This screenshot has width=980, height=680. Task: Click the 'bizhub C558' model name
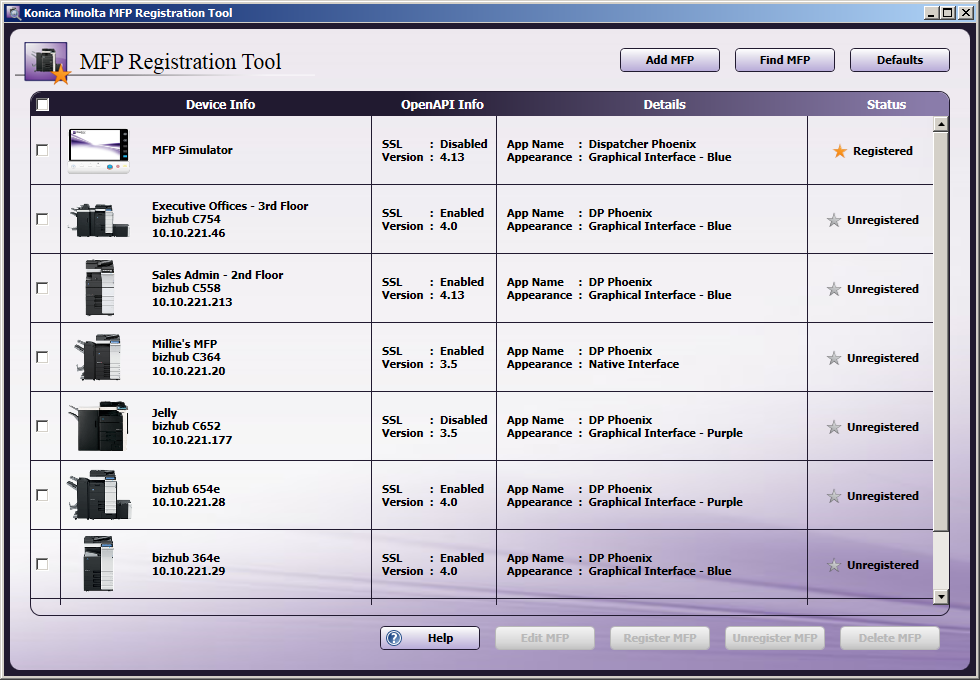(186, 288)
